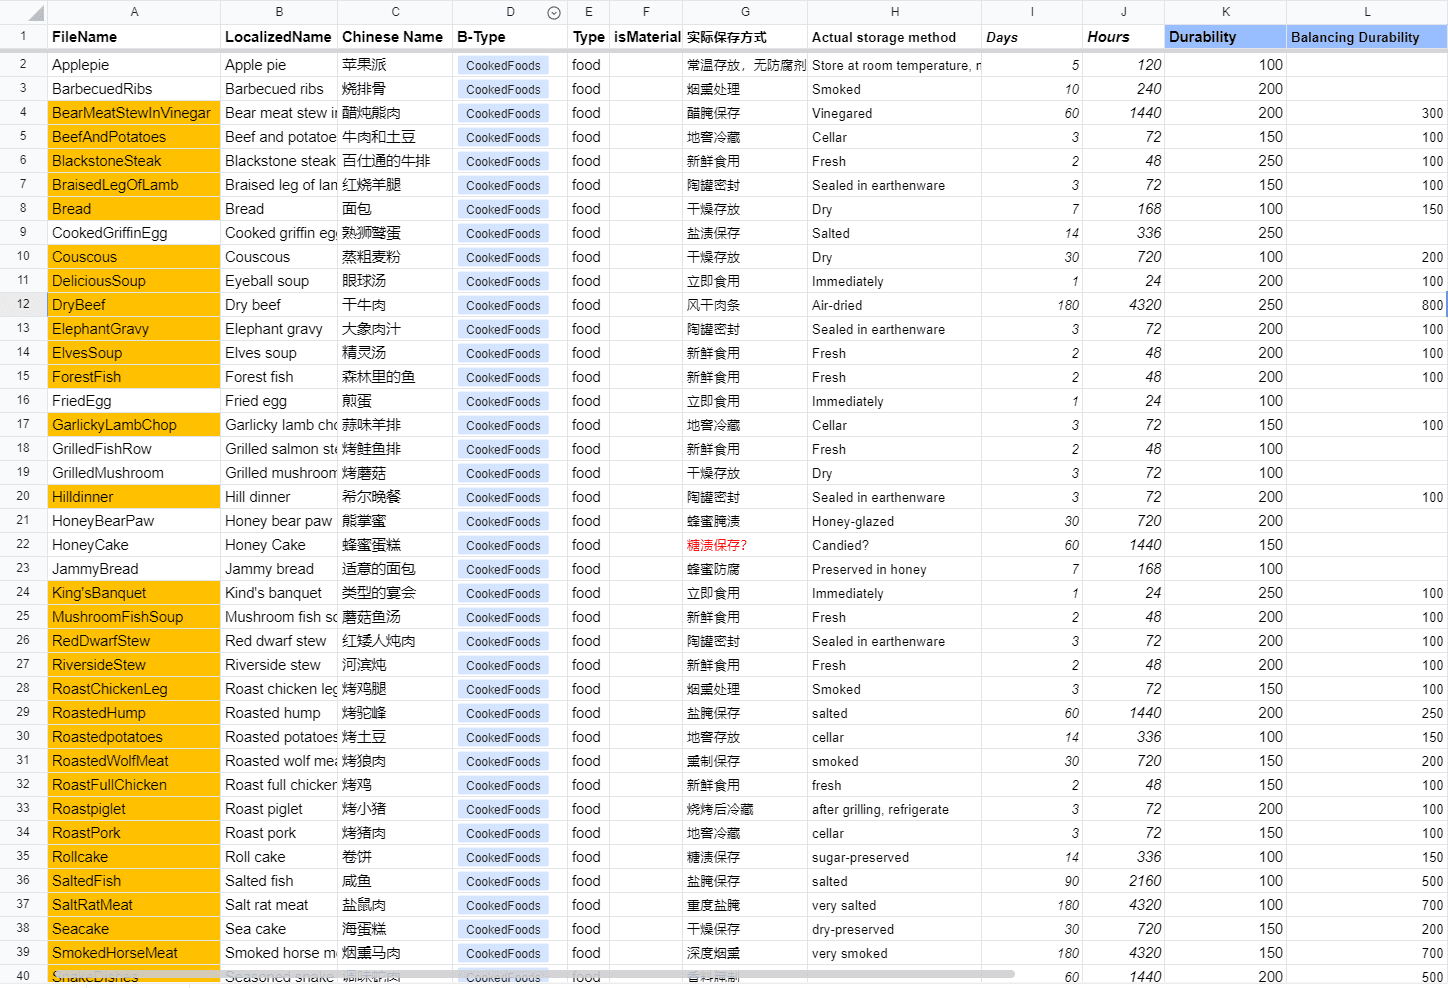Click the Hours header cell
Screen dimensions: 1448x988
[x=1123, y=37]
